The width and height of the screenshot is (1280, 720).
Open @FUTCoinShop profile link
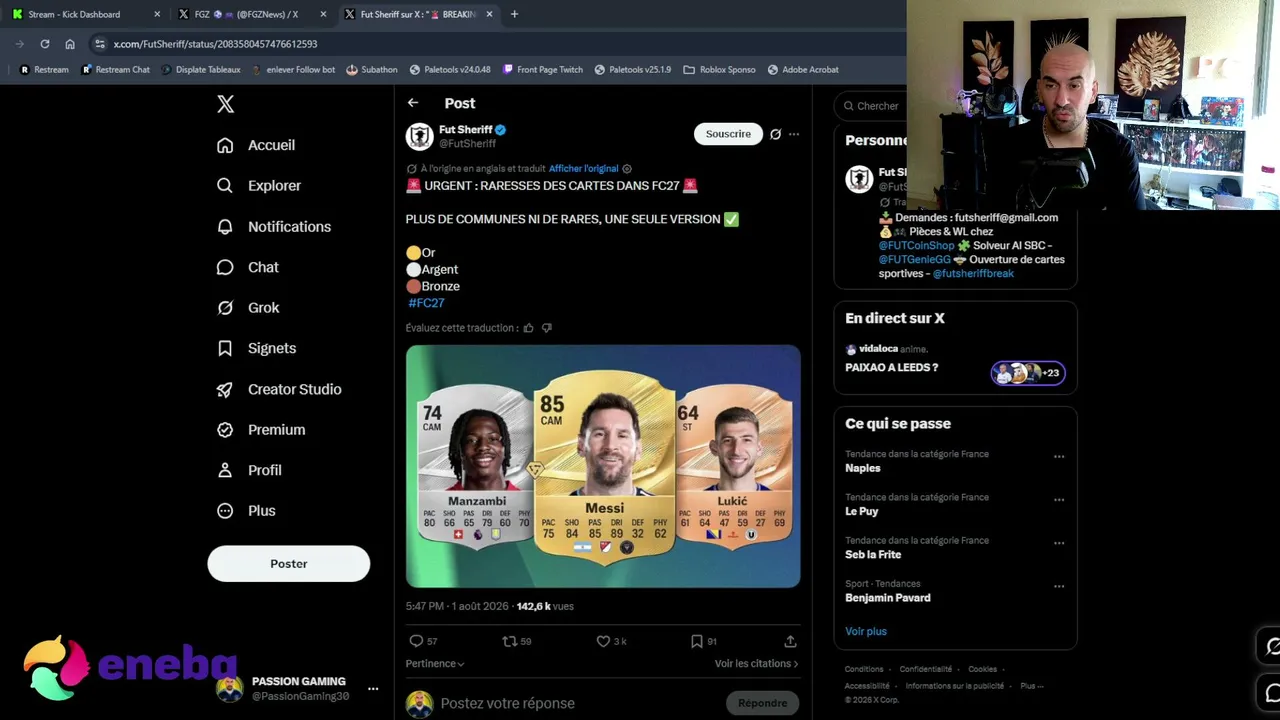point(917,246)
